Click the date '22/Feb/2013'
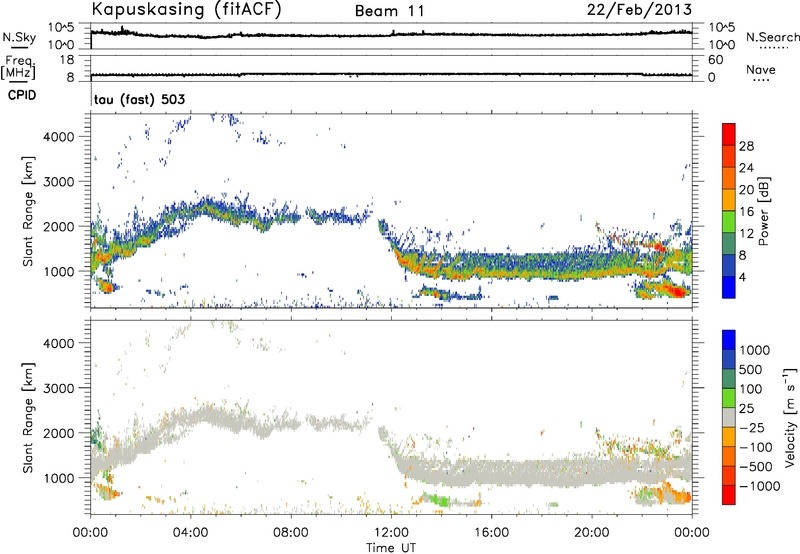The width and height of the screenshot is (800, 554). pyautogui.click(x=639, y=9)
